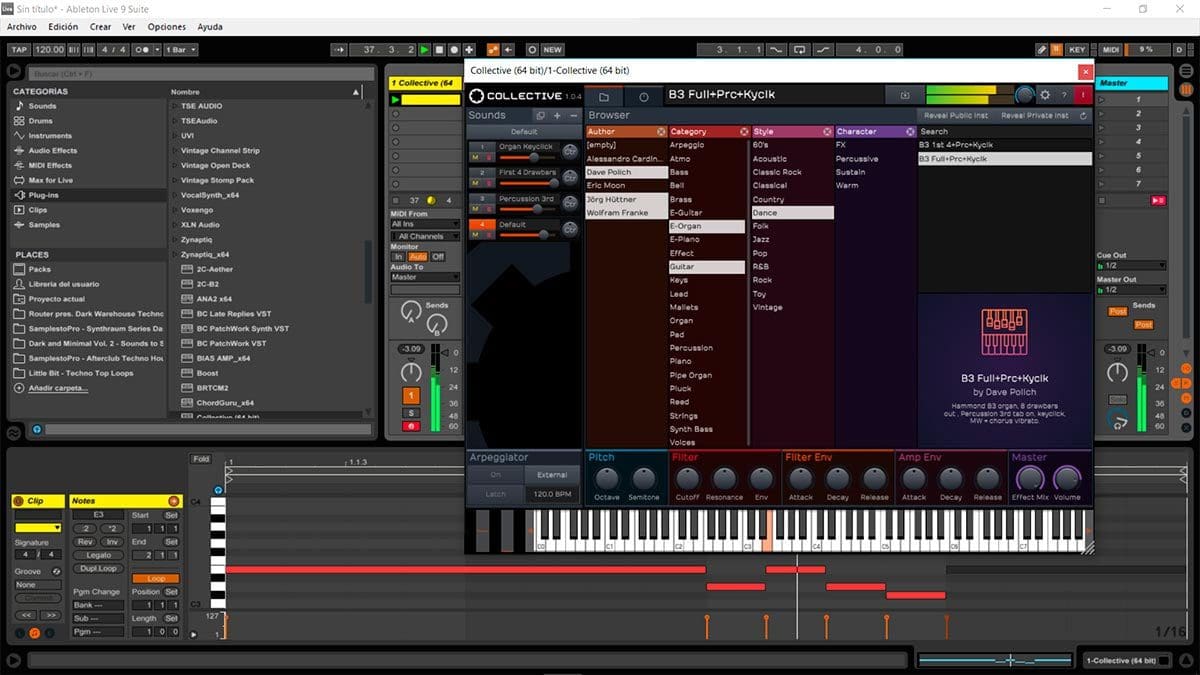The height and width of the screenshot is (675, 1200).
Task: Open the yellow clip color dropdown
Action: tap(38, 528)
